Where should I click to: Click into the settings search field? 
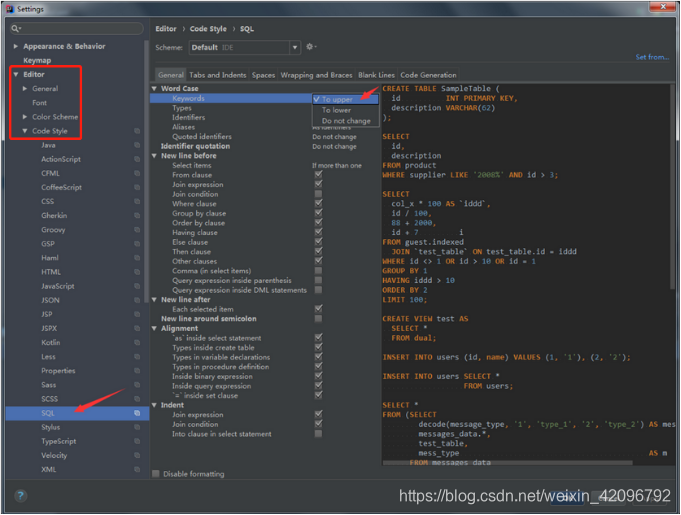77,29
